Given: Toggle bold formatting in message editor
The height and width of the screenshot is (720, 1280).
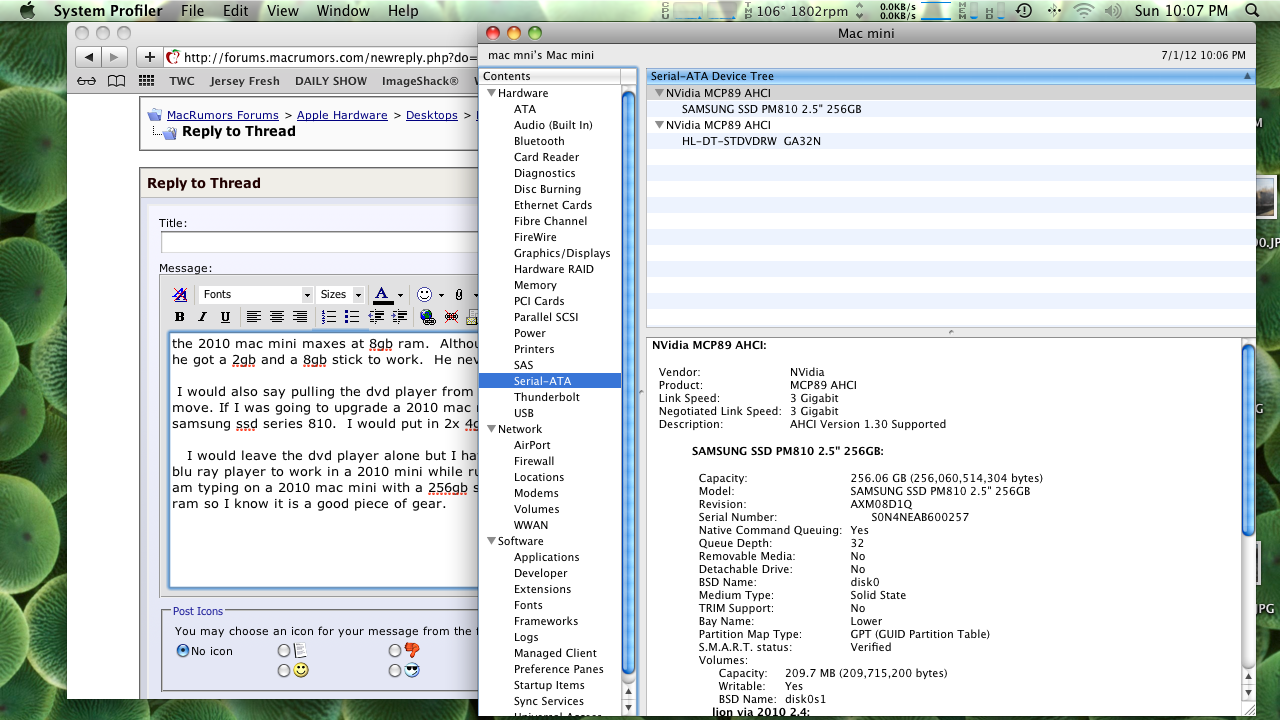Looking at the screenshot, I should click(180, 317).
